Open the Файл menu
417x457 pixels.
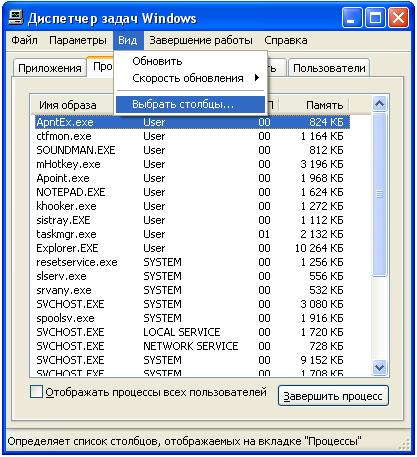pyautogui.click(x=24, y=41)
